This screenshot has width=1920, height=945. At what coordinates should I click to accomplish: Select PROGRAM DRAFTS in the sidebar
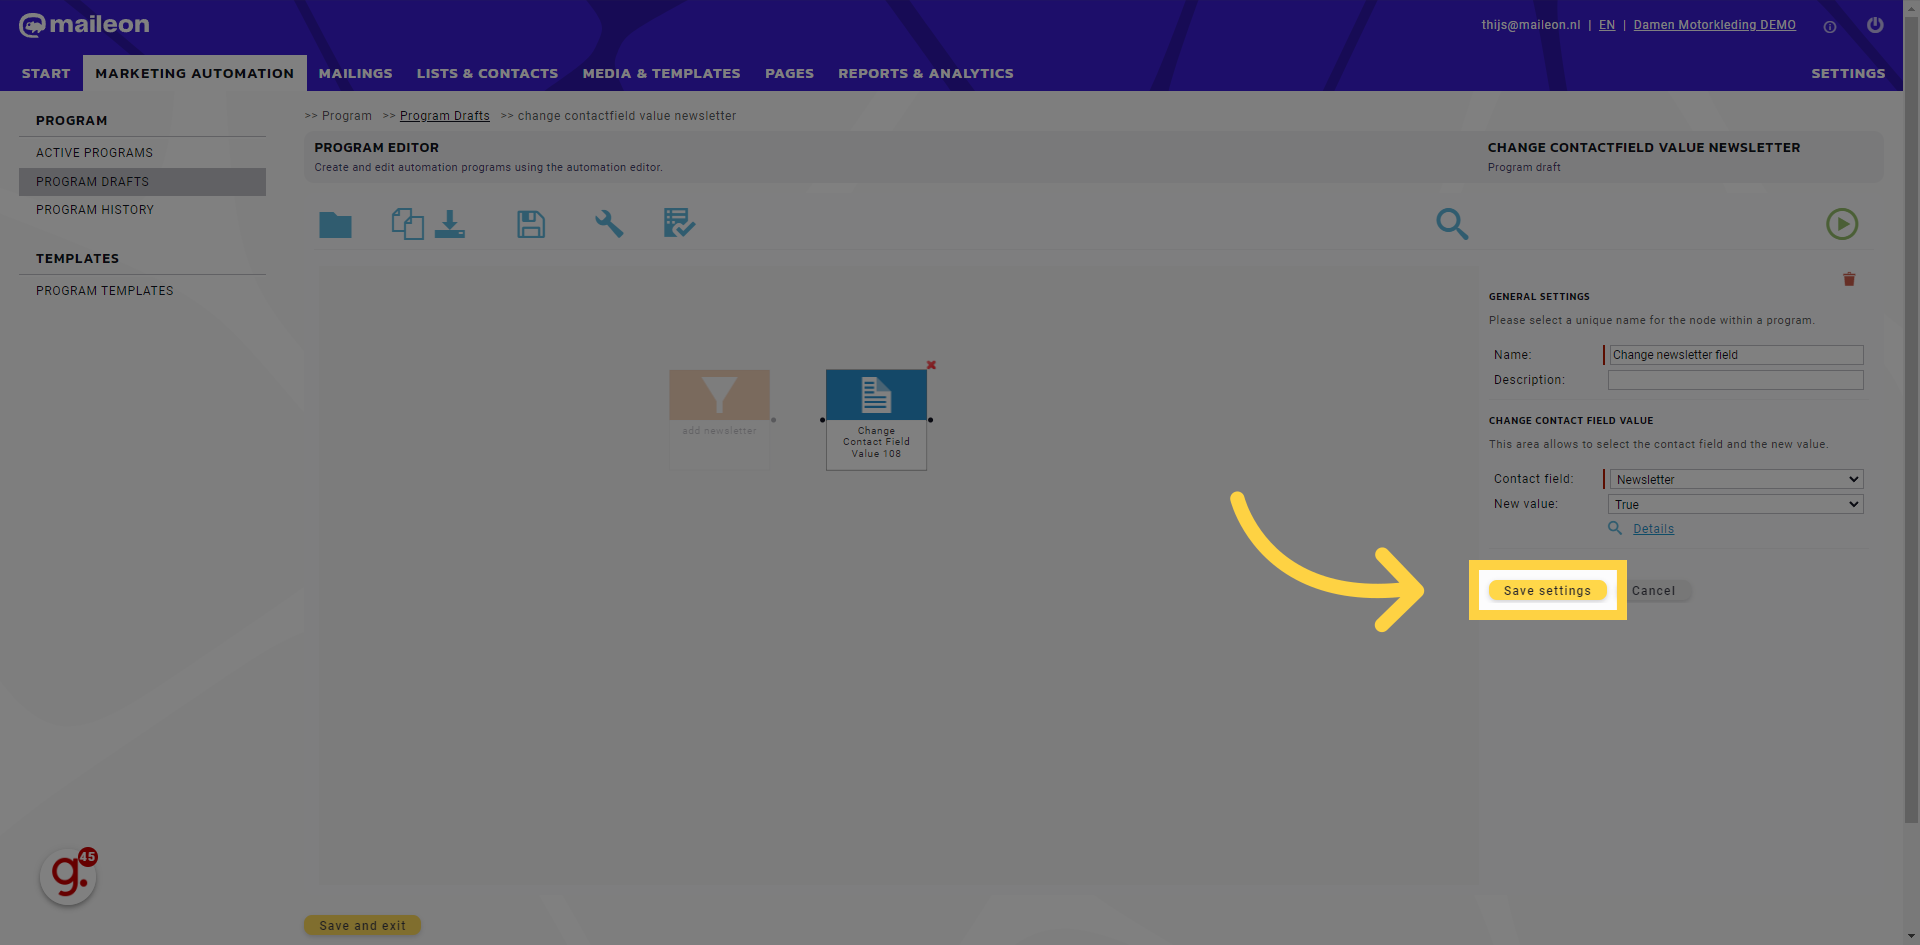coord(143,182)
